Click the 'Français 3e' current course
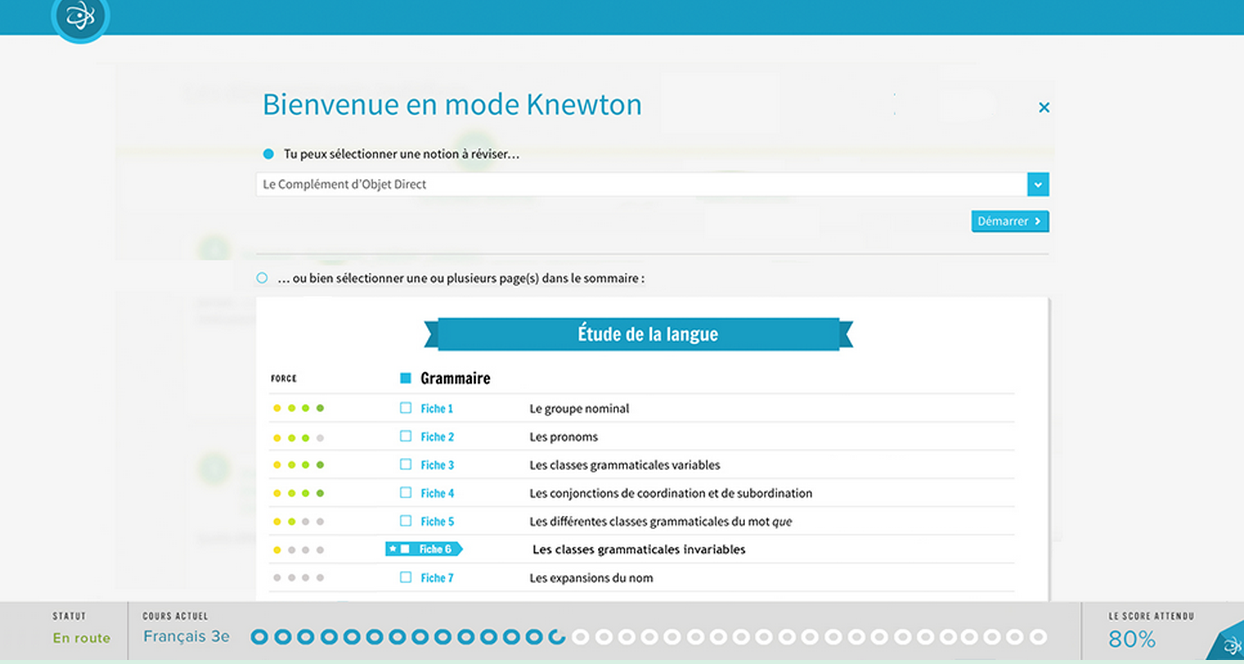Viewport: 1244px width, 664px height. click(186, 637)
